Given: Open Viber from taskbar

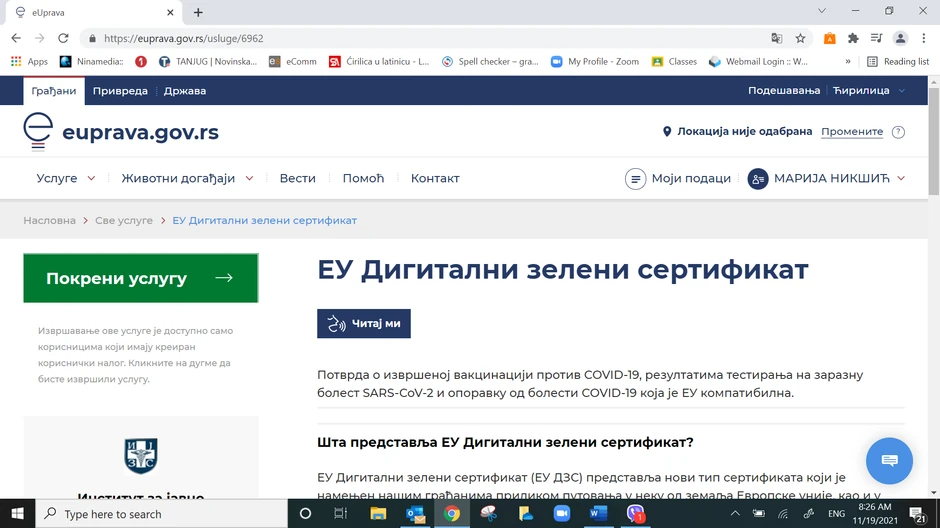Looking at the screenshot, I should pyautogui.click(x=635, y=514).
